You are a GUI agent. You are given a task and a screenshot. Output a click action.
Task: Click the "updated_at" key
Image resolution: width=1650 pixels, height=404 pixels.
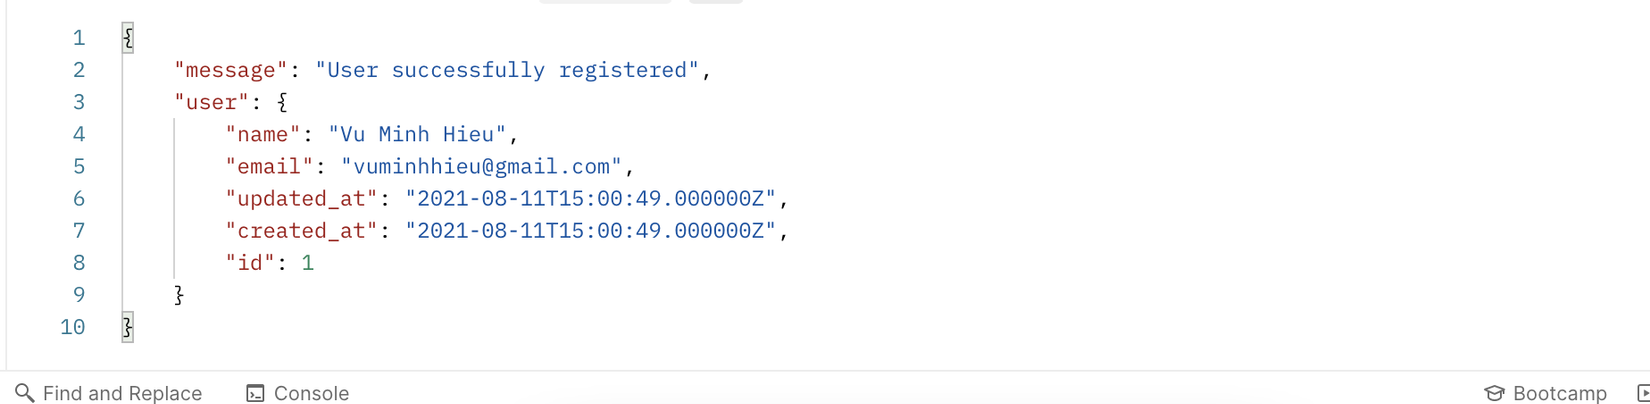click(301, 198)
